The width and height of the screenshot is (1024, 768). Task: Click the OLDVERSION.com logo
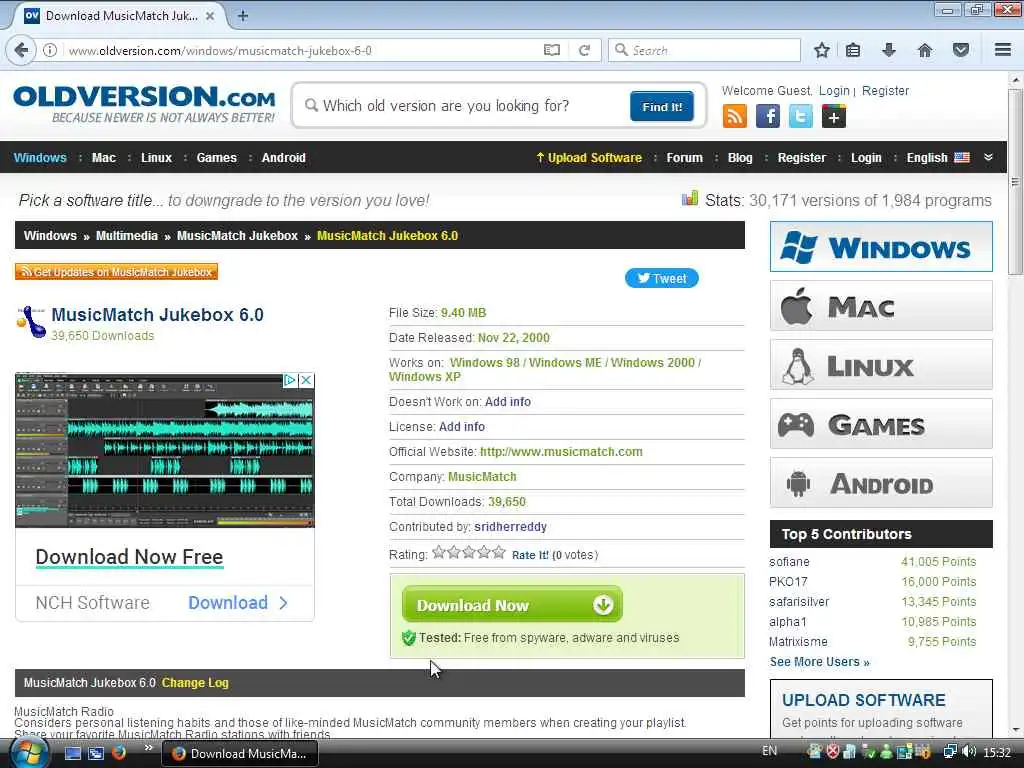(144, 103)
